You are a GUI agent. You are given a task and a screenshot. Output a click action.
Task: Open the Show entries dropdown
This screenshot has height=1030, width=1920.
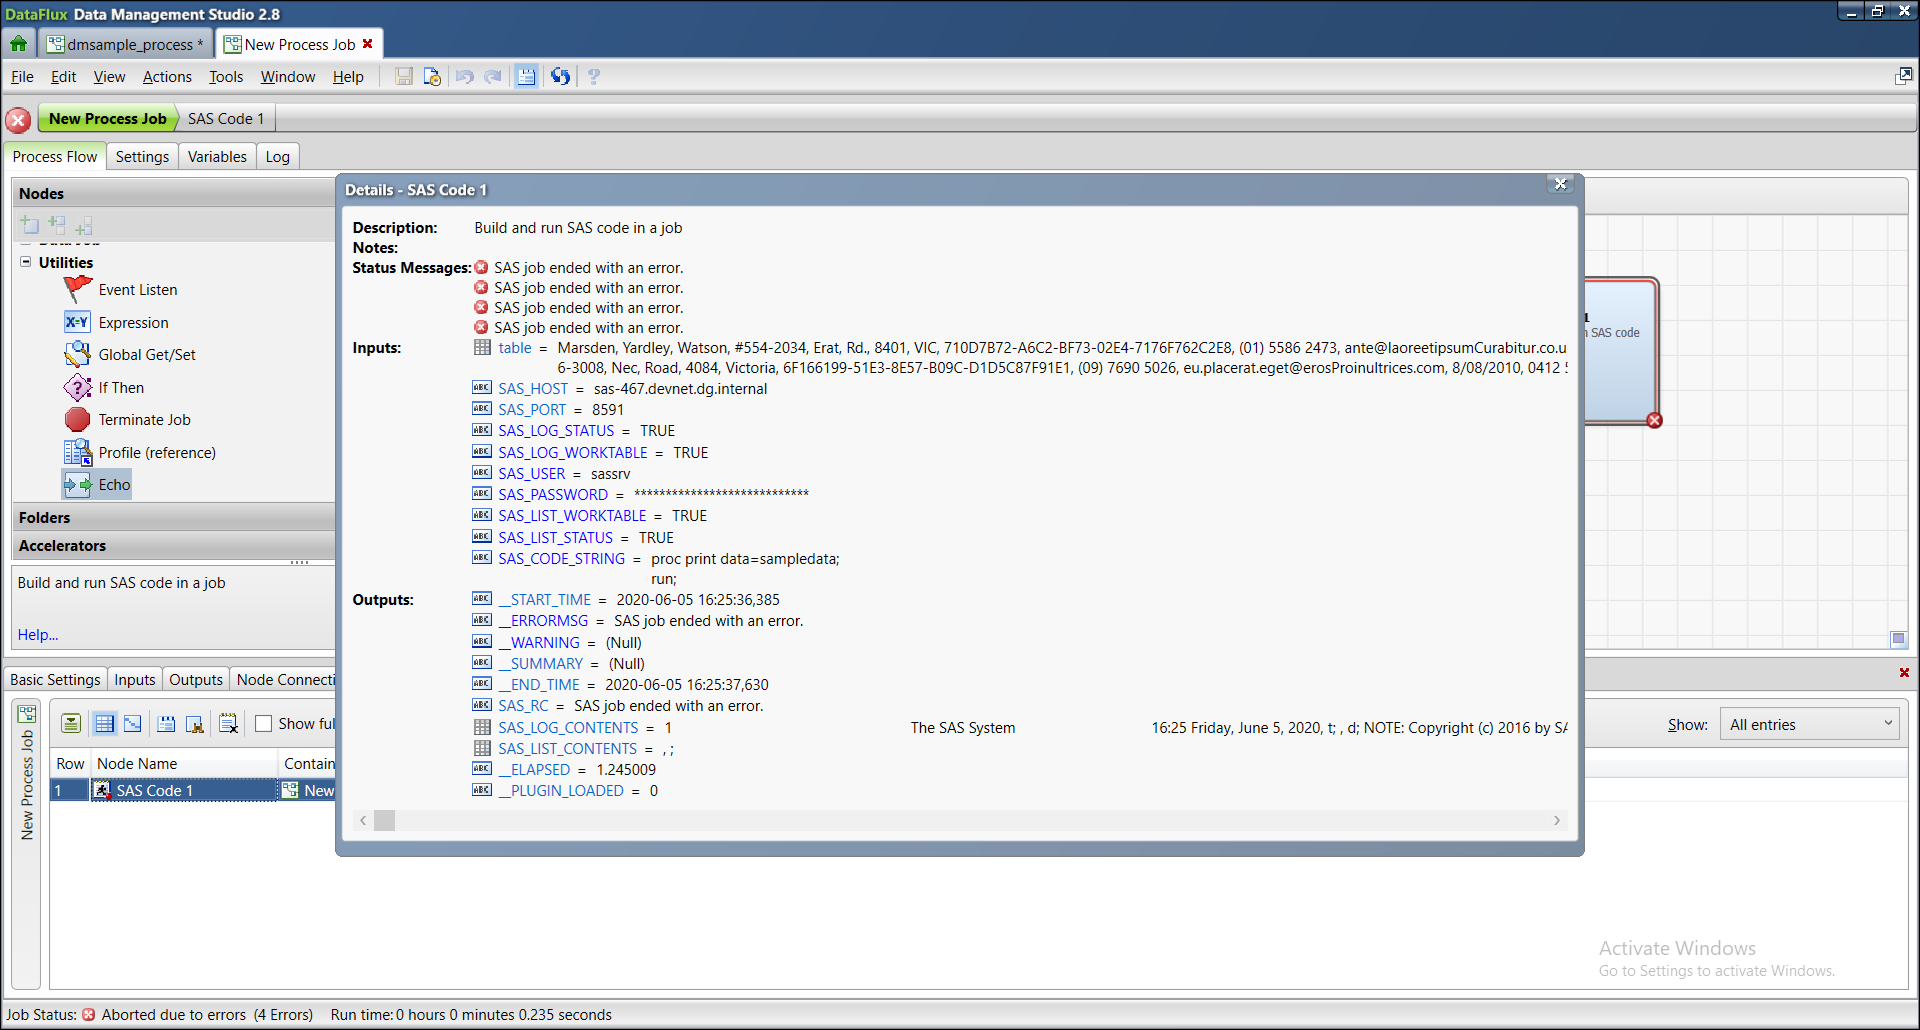(x=1809, y=724)
